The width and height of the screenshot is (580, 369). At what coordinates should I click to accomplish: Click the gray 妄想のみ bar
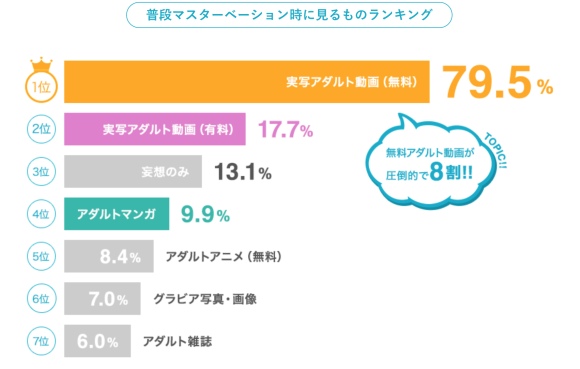(133, 172)
